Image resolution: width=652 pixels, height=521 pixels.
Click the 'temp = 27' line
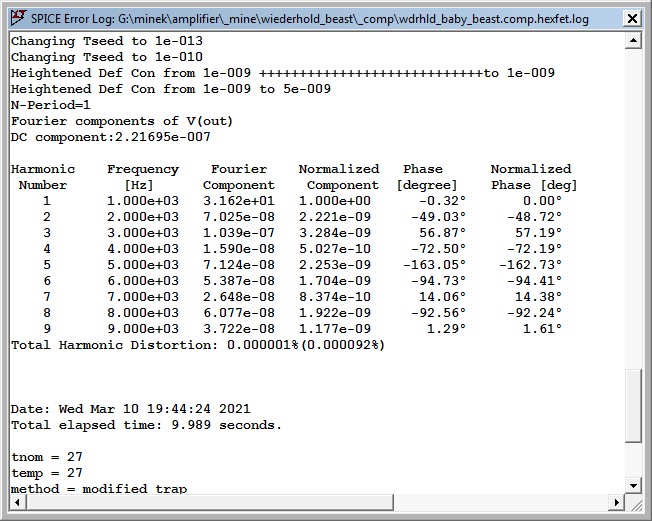(47, 473)
